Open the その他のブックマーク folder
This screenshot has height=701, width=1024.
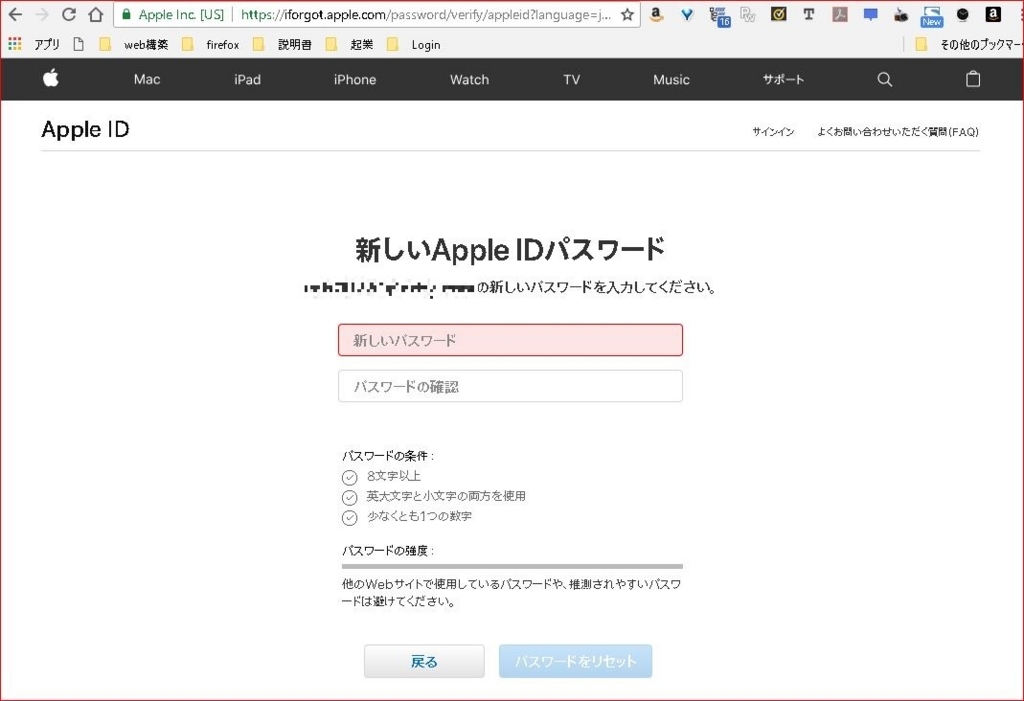point(968,44)
